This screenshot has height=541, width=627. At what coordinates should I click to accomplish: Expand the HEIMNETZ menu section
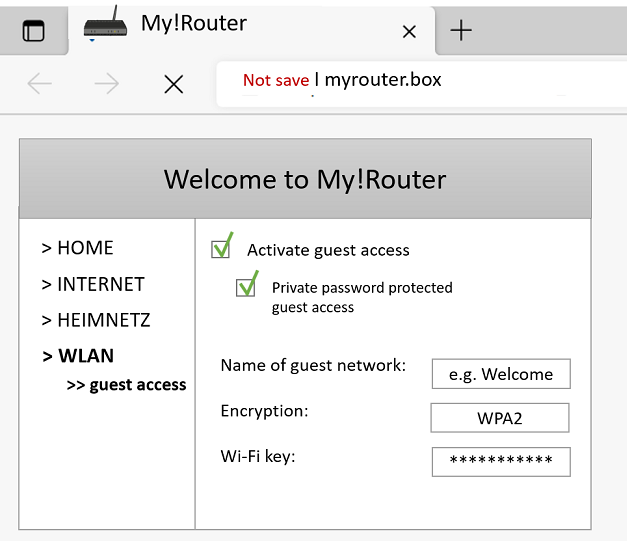point(96,320)
